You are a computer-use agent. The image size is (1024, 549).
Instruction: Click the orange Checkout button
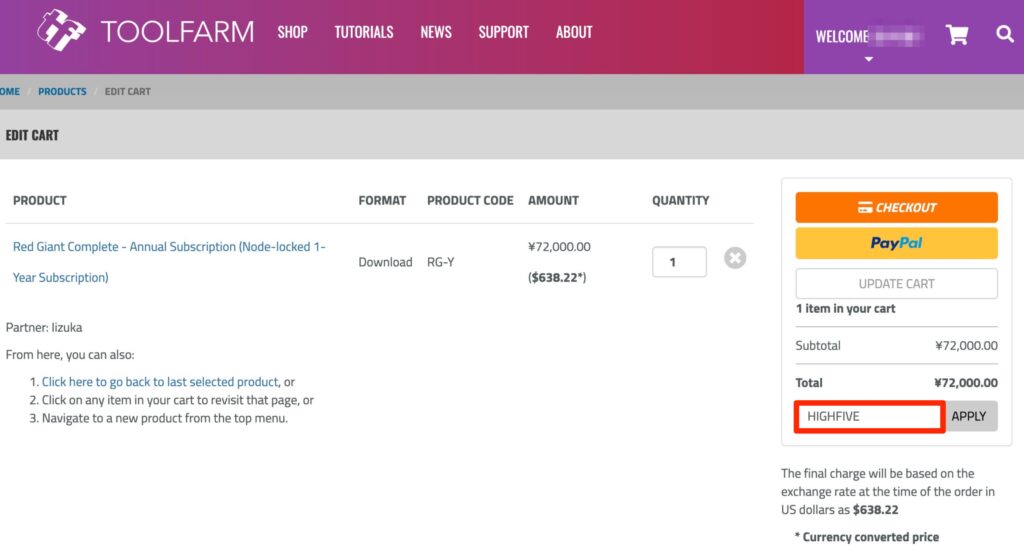pyautogui.click(x=896, y=208)
